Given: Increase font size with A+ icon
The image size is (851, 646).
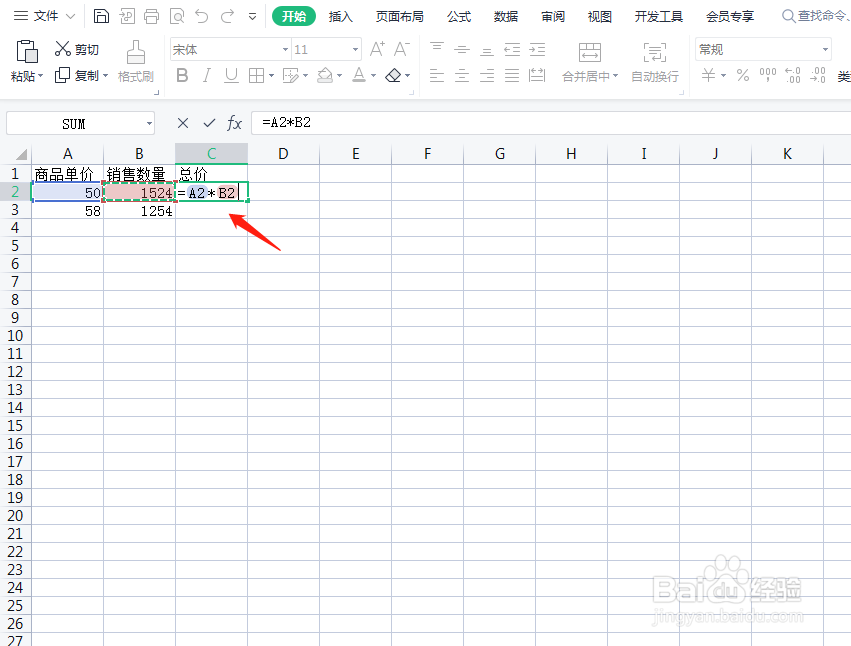Looking at the screenshot, I should 377,49.
